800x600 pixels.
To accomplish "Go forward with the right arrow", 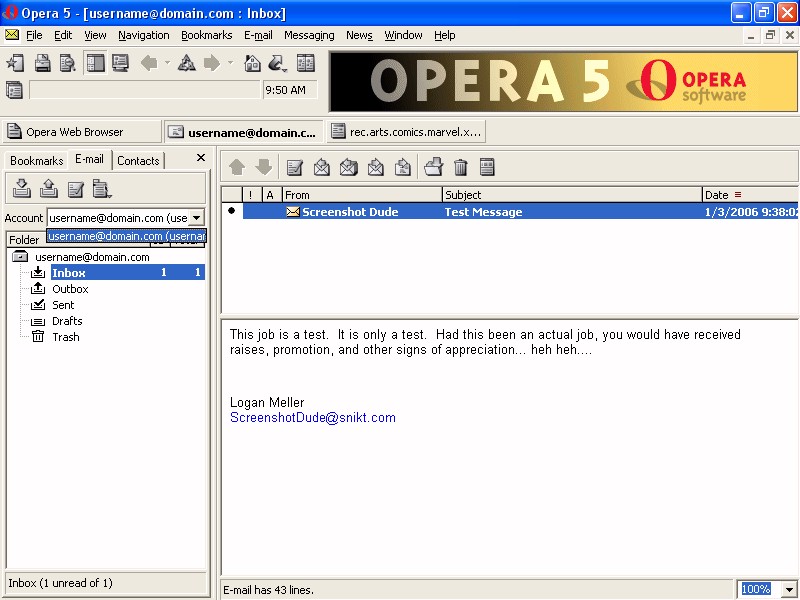I will pos(212,63).
